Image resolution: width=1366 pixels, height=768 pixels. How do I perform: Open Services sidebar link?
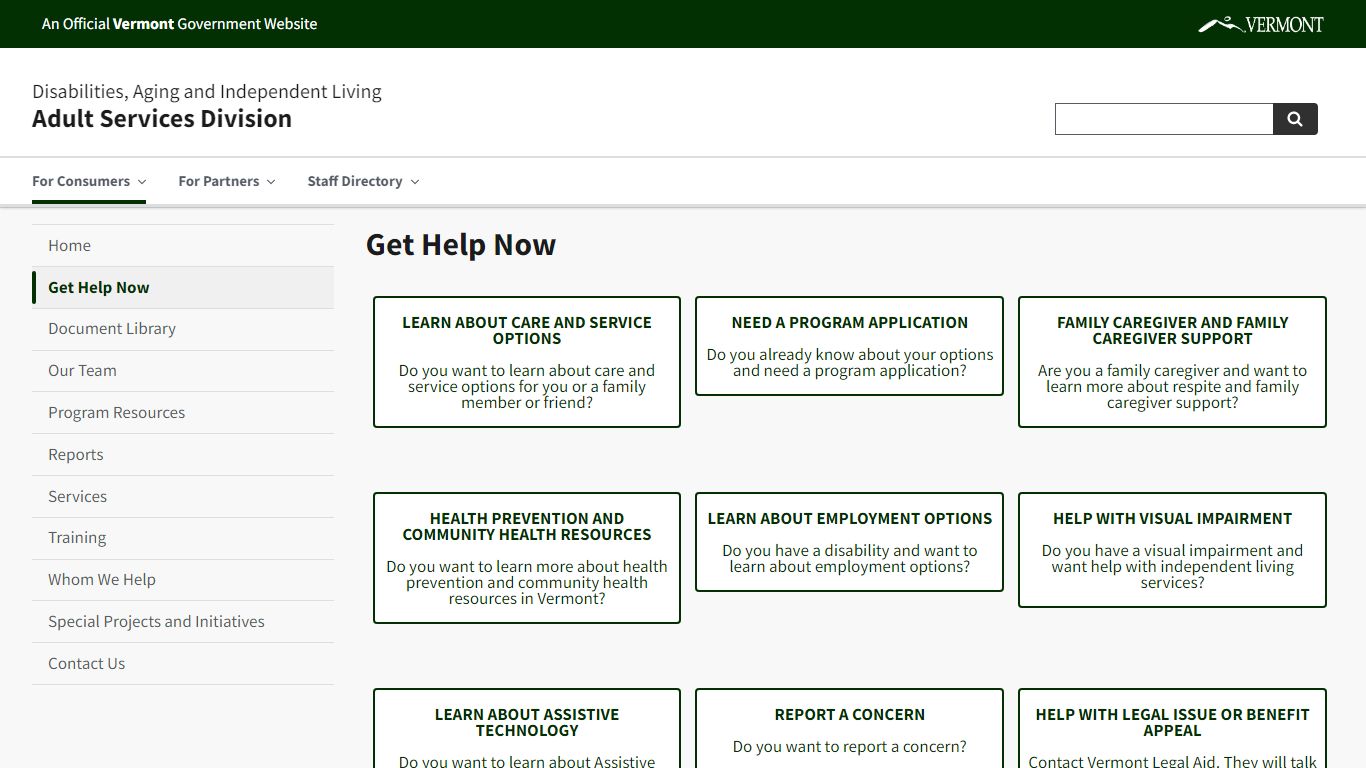pos(183,497)
